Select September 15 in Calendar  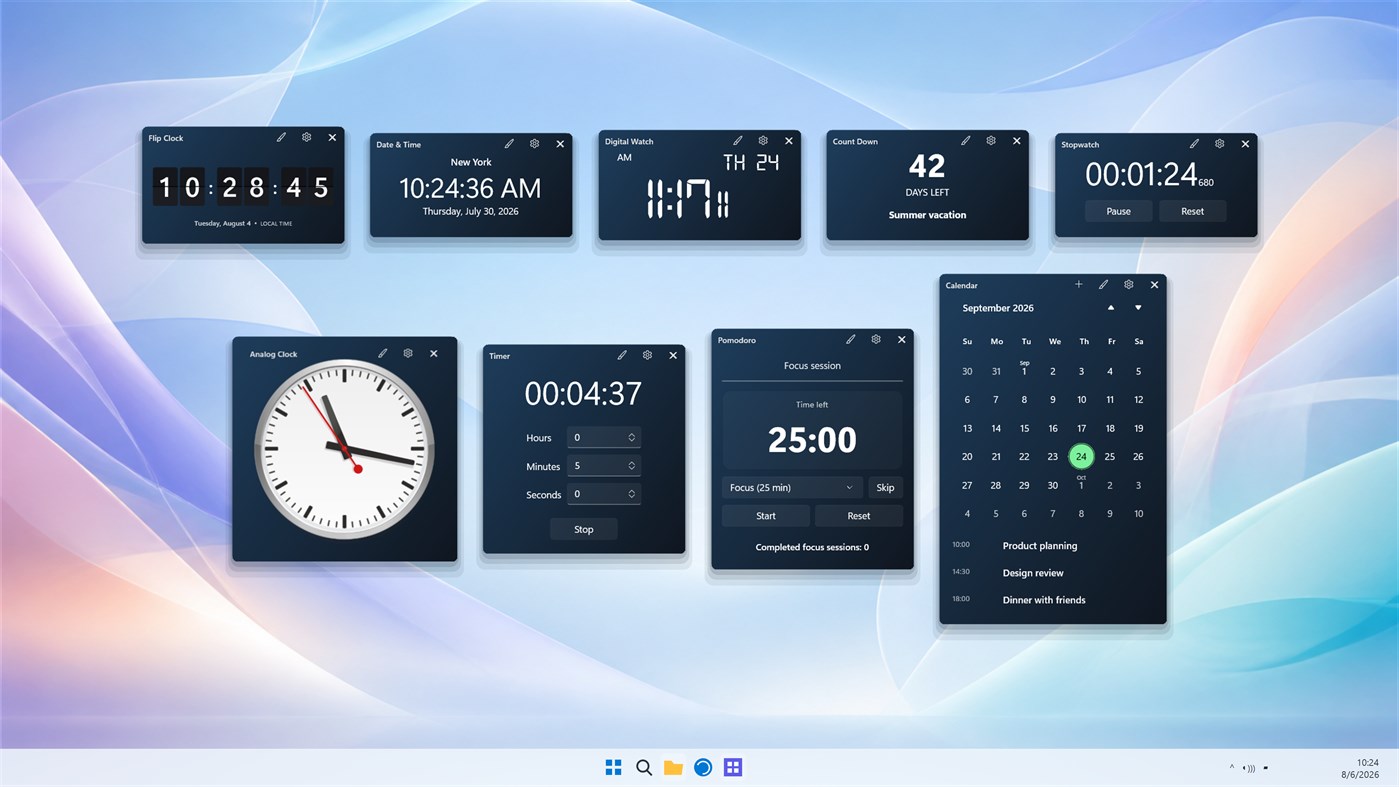(x=1024, y=428)
